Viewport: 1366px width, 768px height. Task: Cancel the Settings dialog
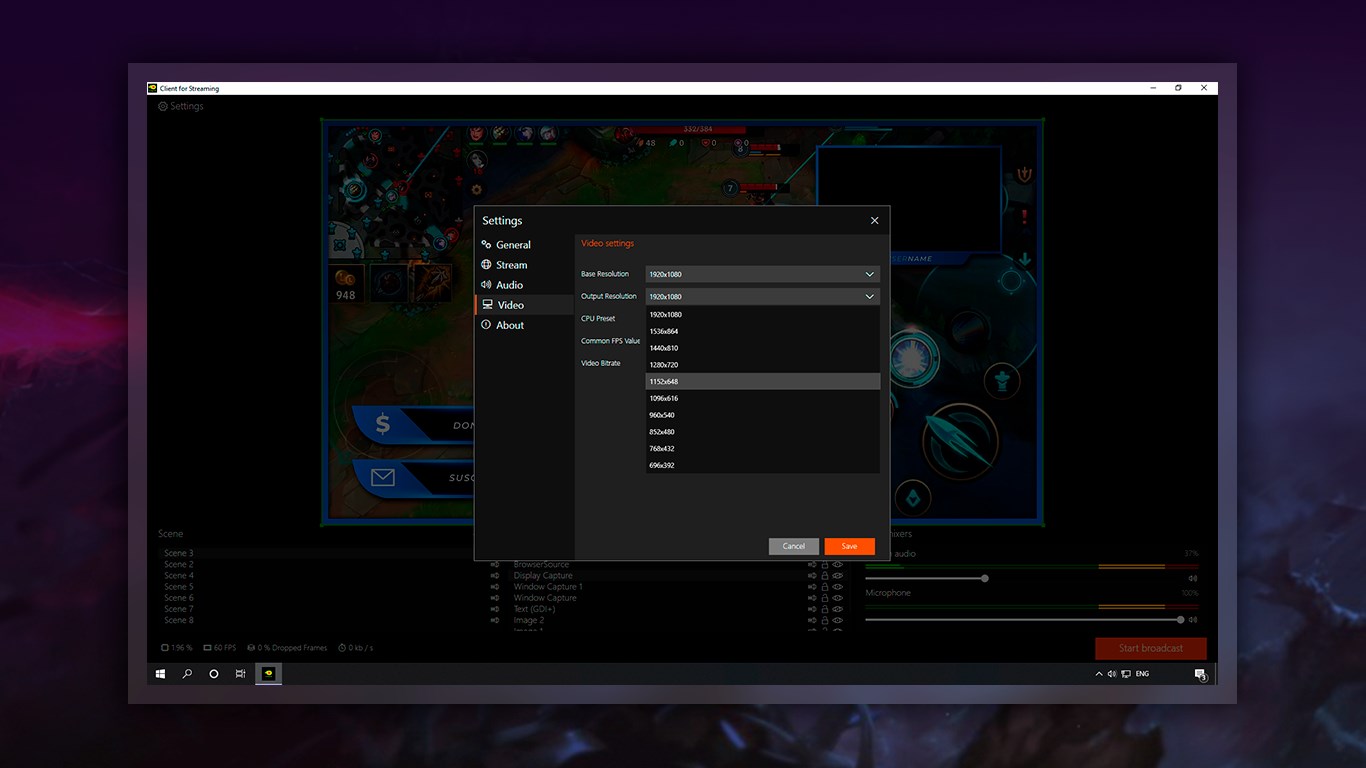(794, 546)
